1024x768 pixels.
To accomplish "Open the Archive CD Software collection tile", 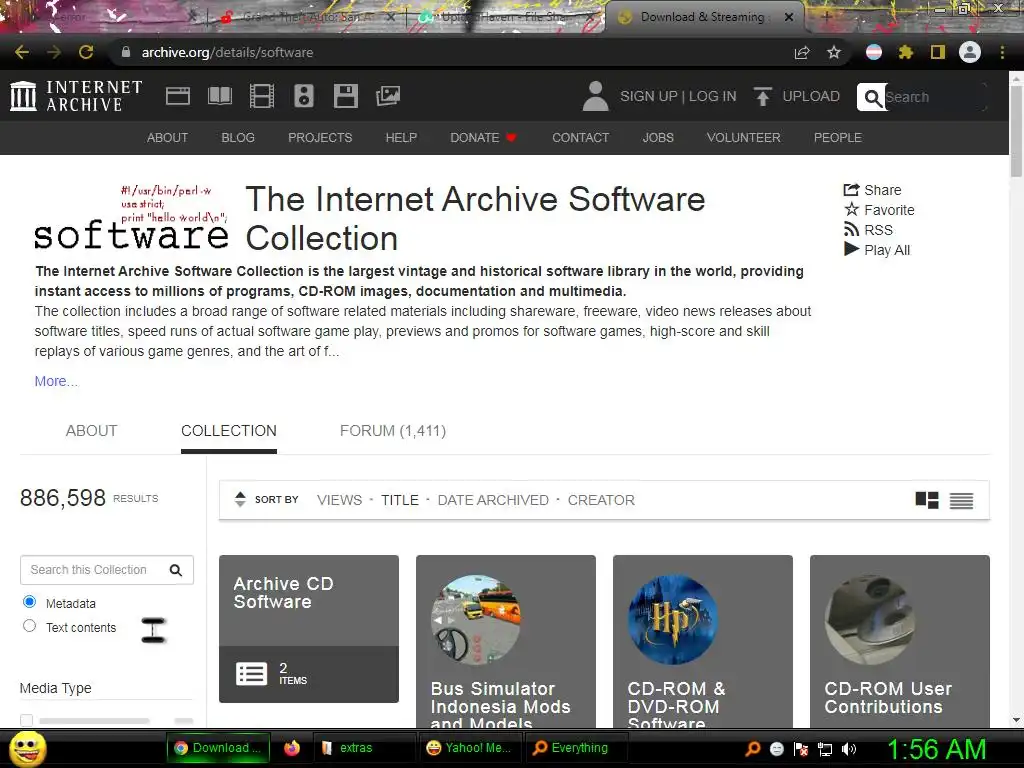I will [309, 629].
